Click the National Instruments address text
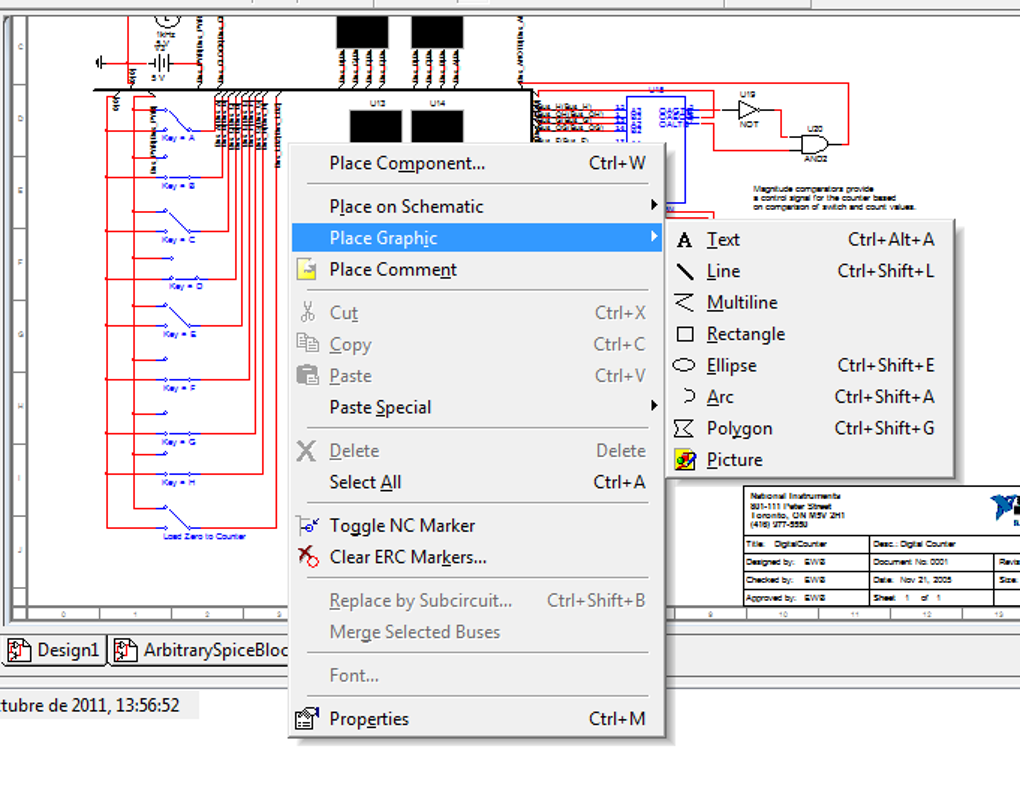The width and height of the screenshot is (1020, 791). [x=797, y=509]
